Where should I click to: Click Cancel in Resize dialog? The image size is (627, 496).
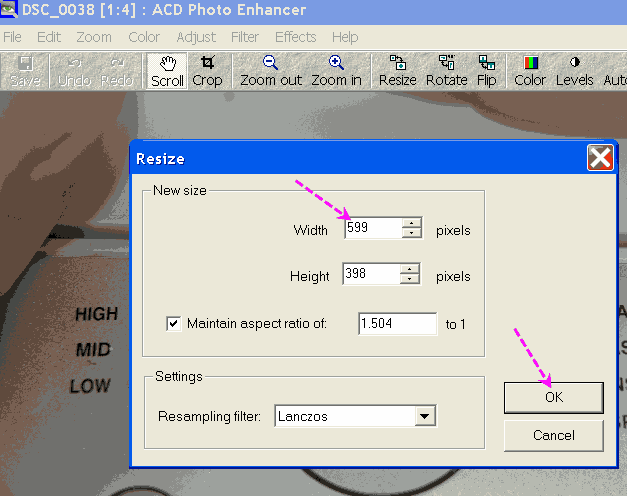pyautogui.click(x=554, y=435)
